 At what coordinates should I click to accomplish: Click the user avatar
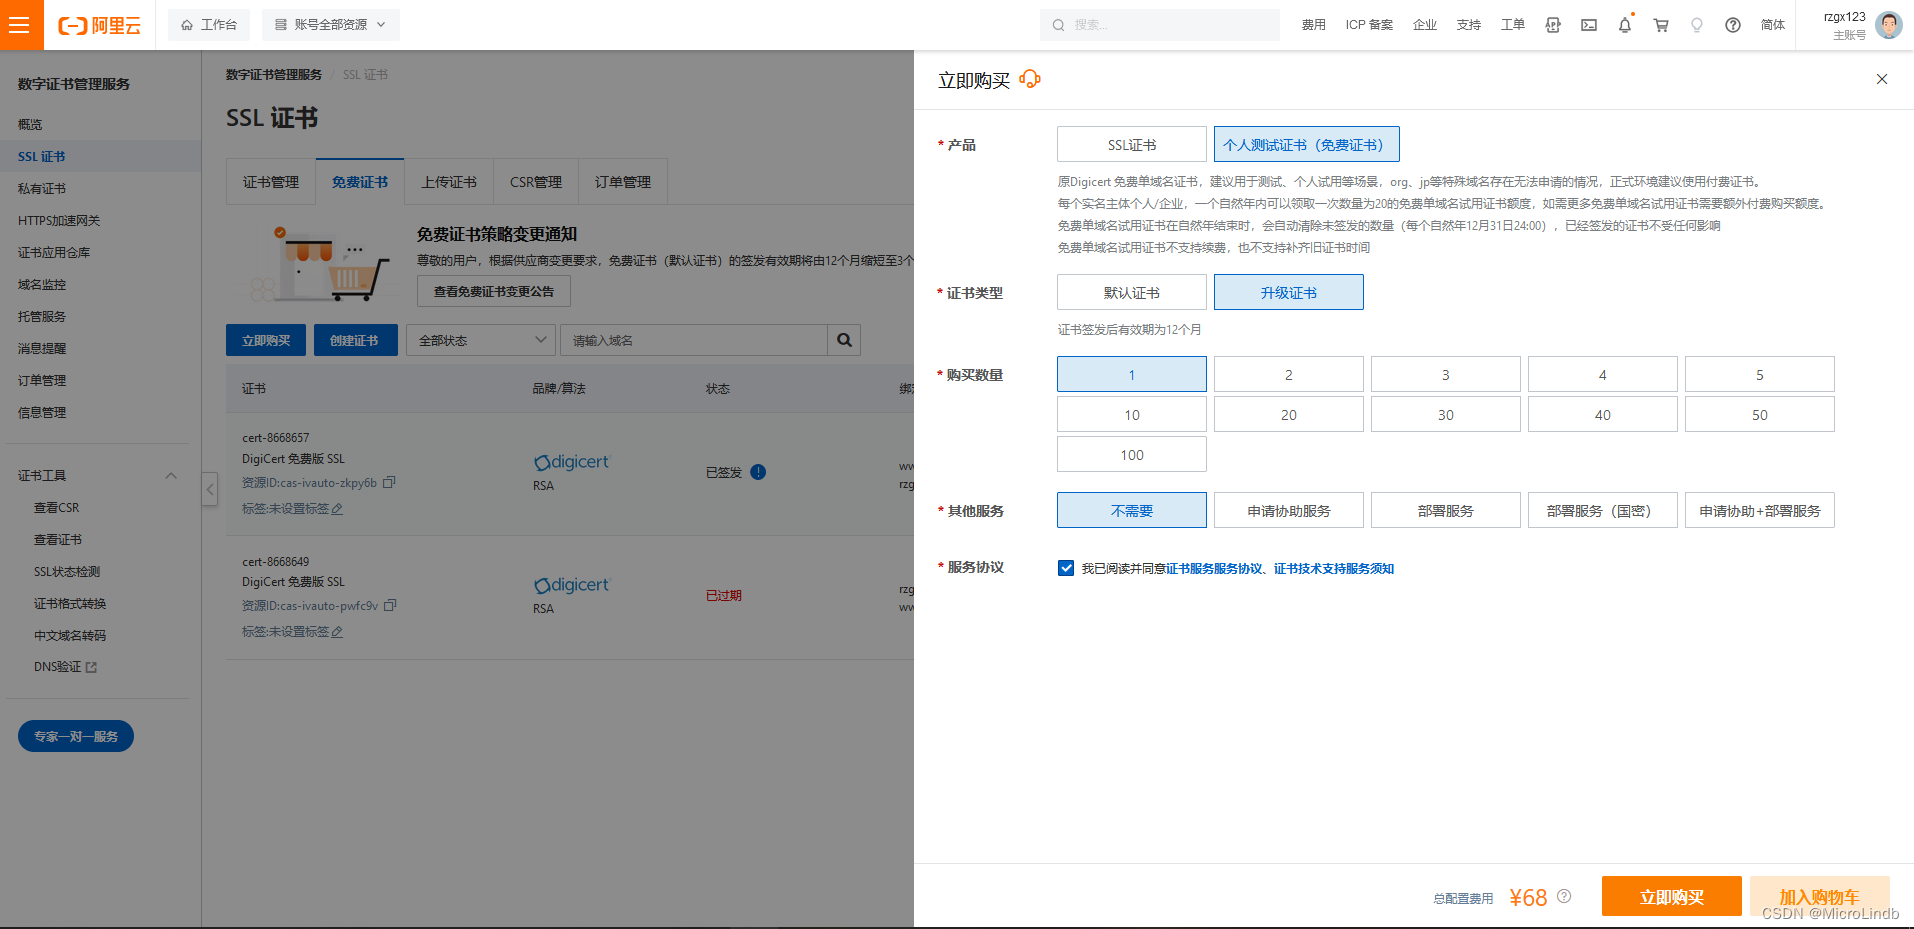(1889, 25)
